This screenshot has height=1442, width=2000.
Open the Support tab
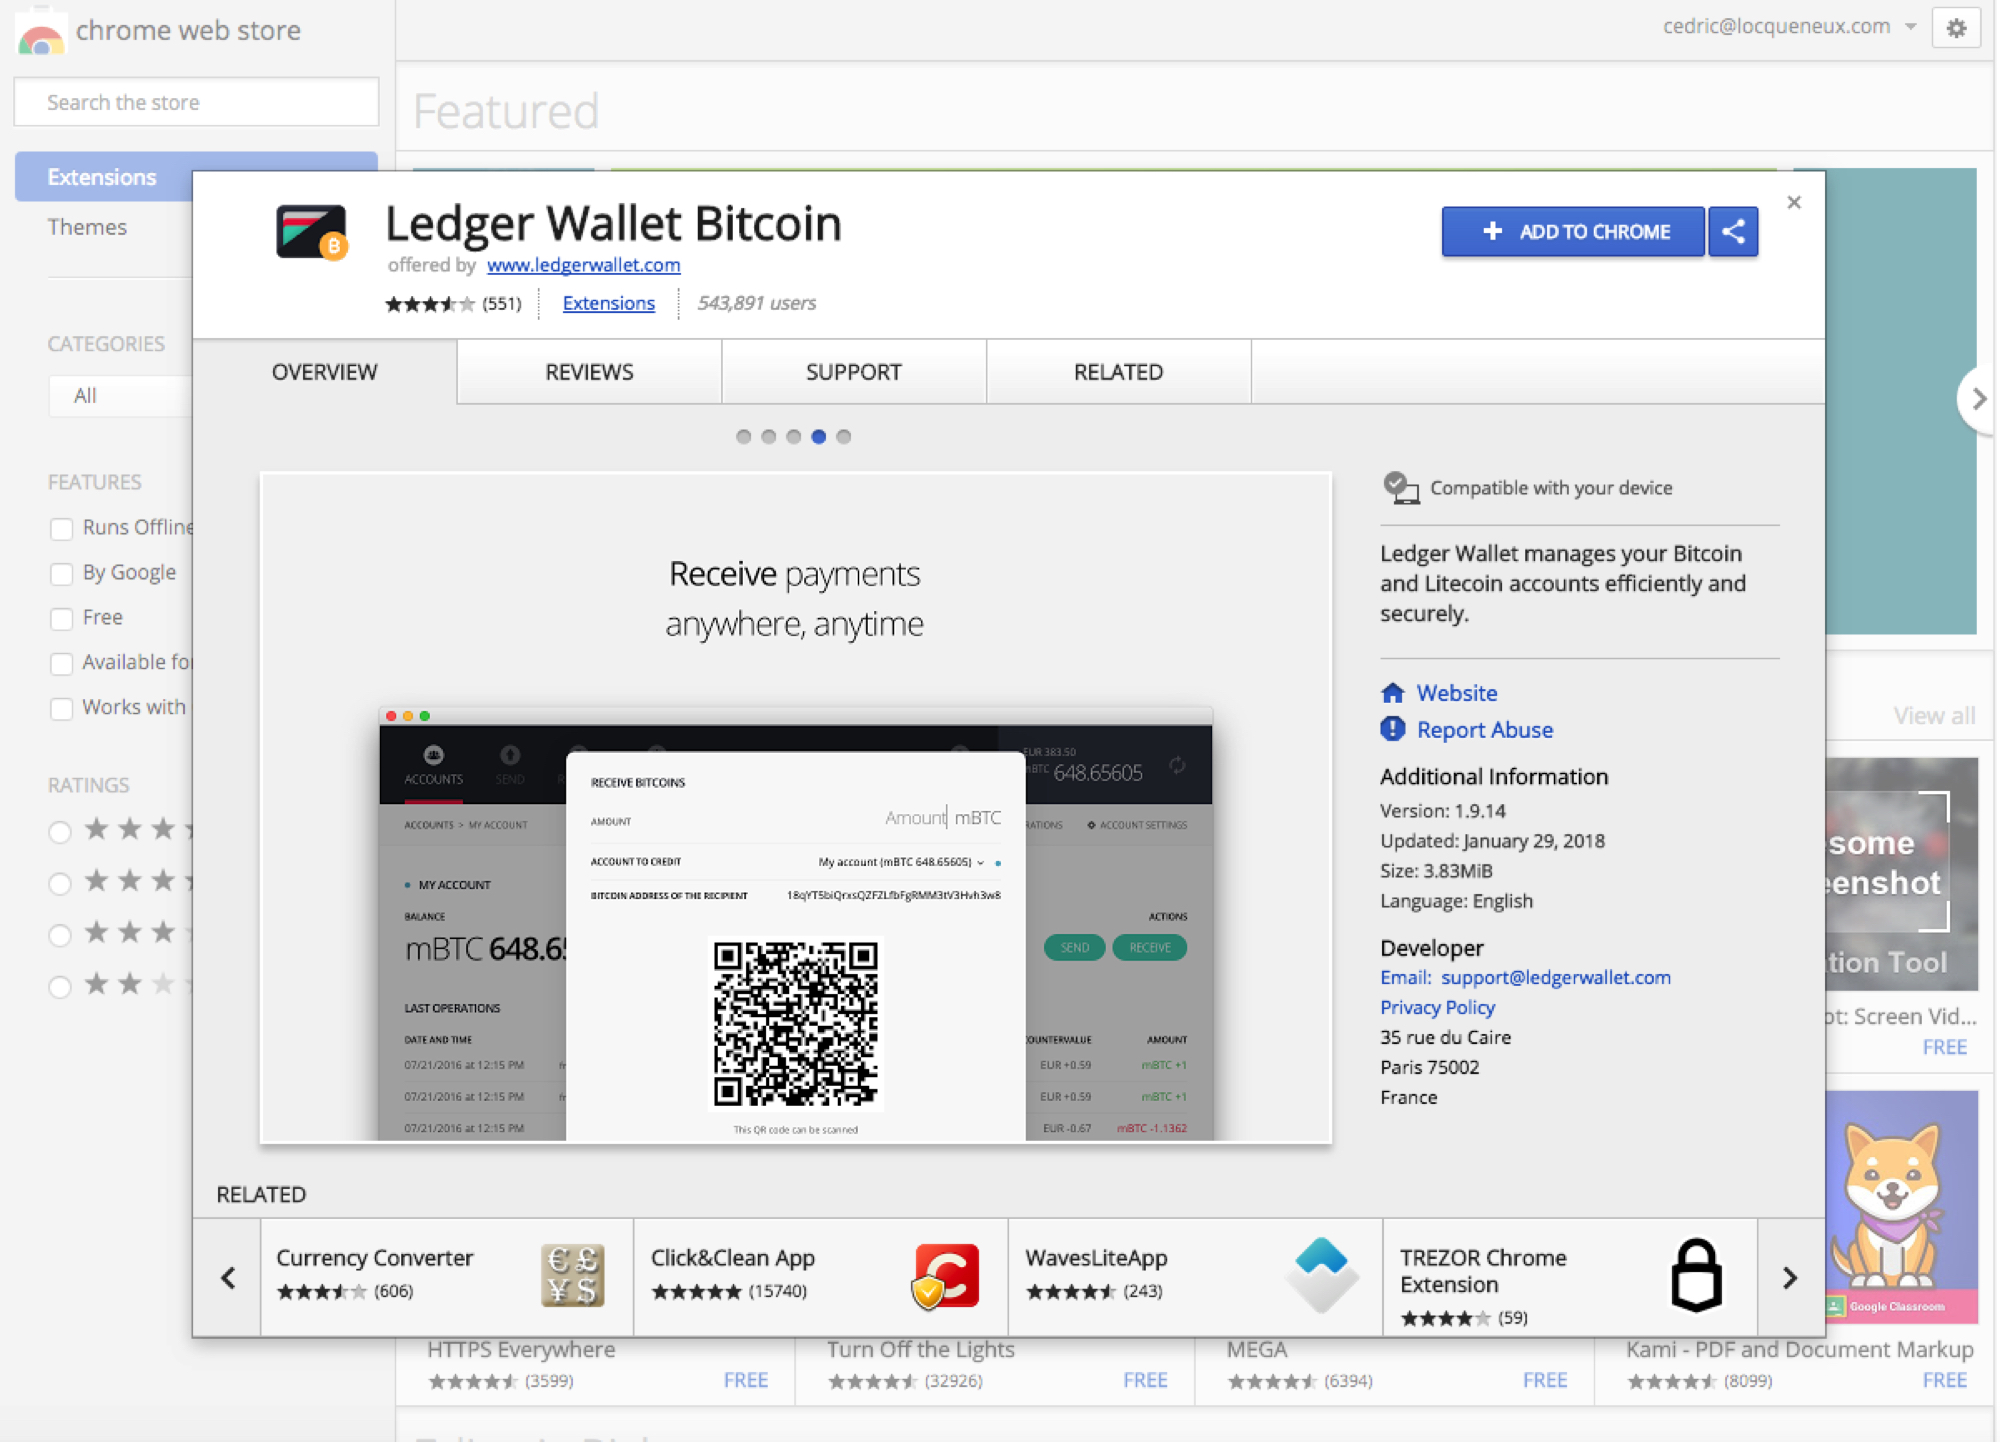(854, 372)
